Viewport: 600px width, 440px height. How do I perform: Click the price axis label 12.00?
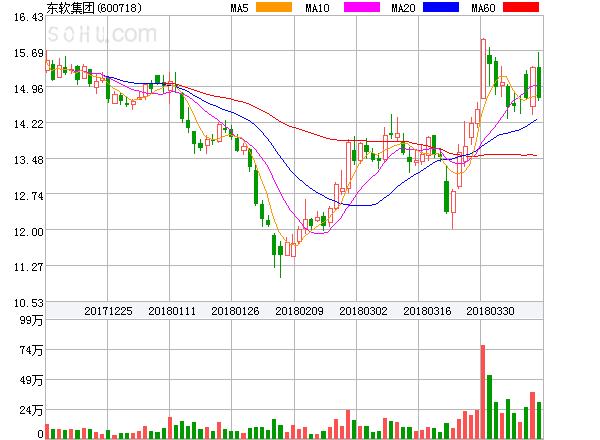click(29, 232)
